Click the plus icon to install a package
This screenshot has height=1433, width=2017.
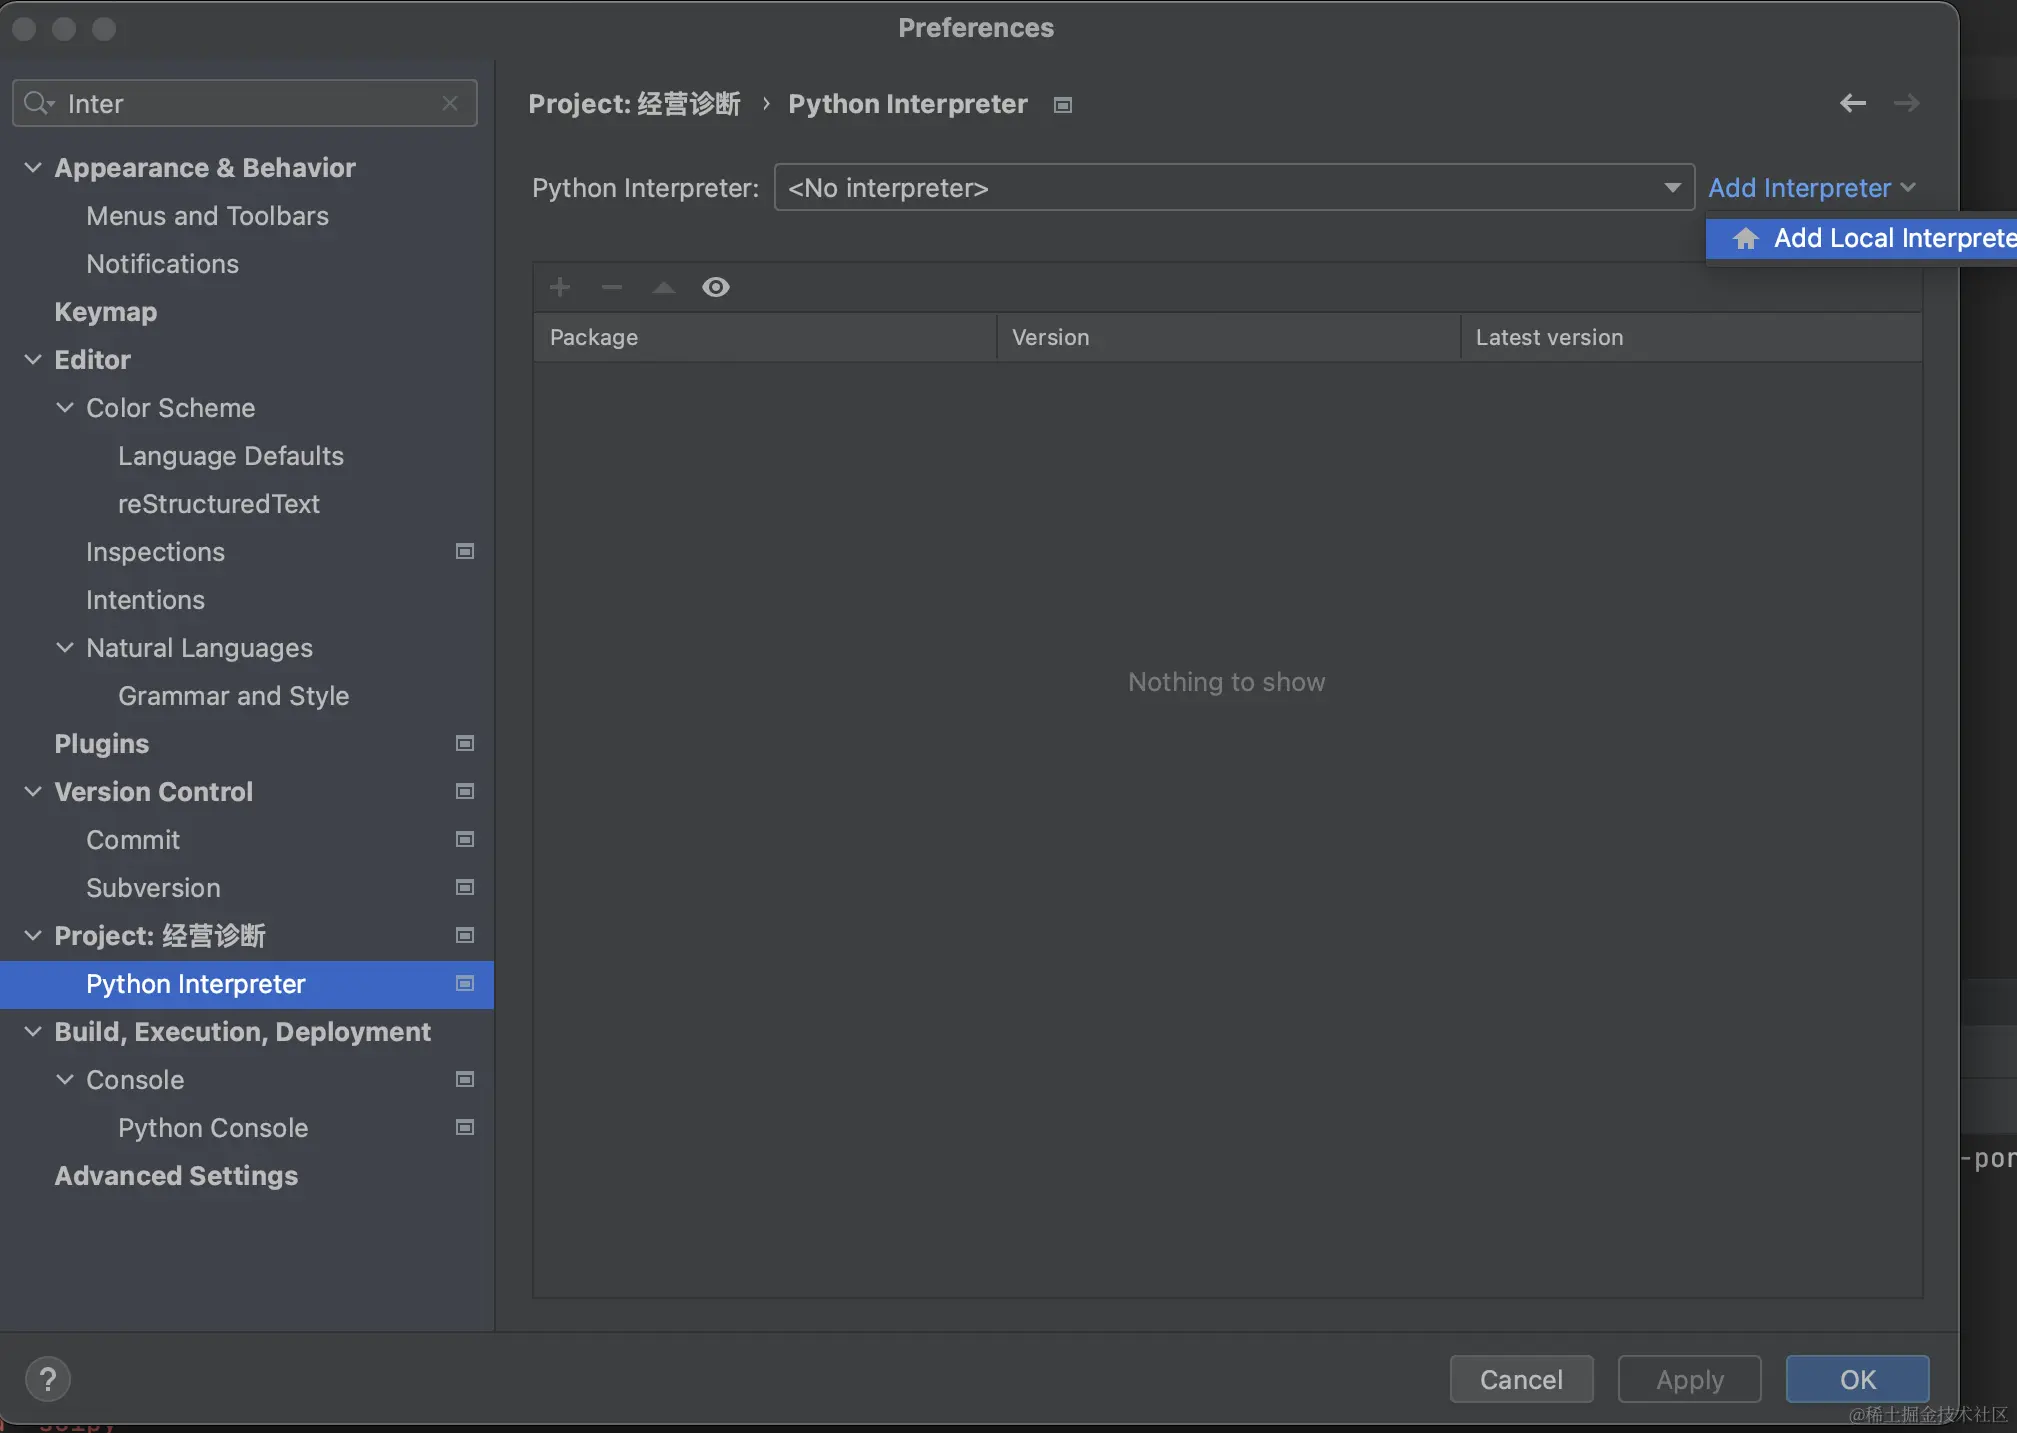(560, 288)
